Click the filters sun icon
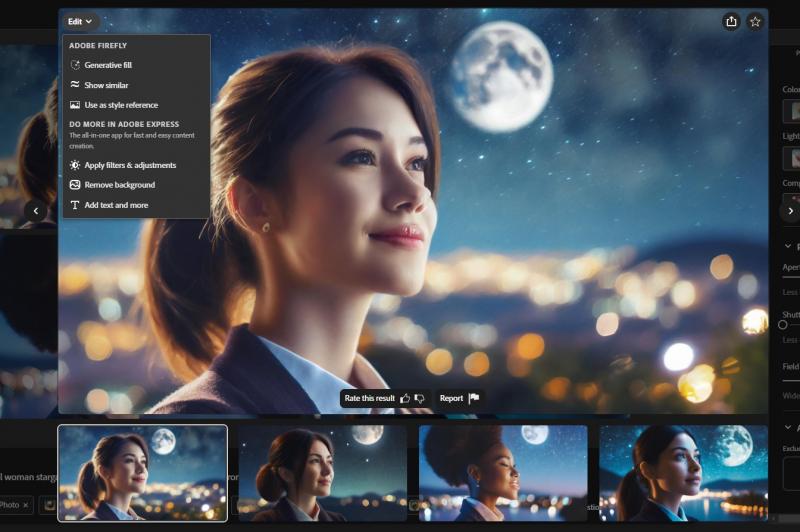The width and height of the screenshot is (800, 532). click(75, 165)
